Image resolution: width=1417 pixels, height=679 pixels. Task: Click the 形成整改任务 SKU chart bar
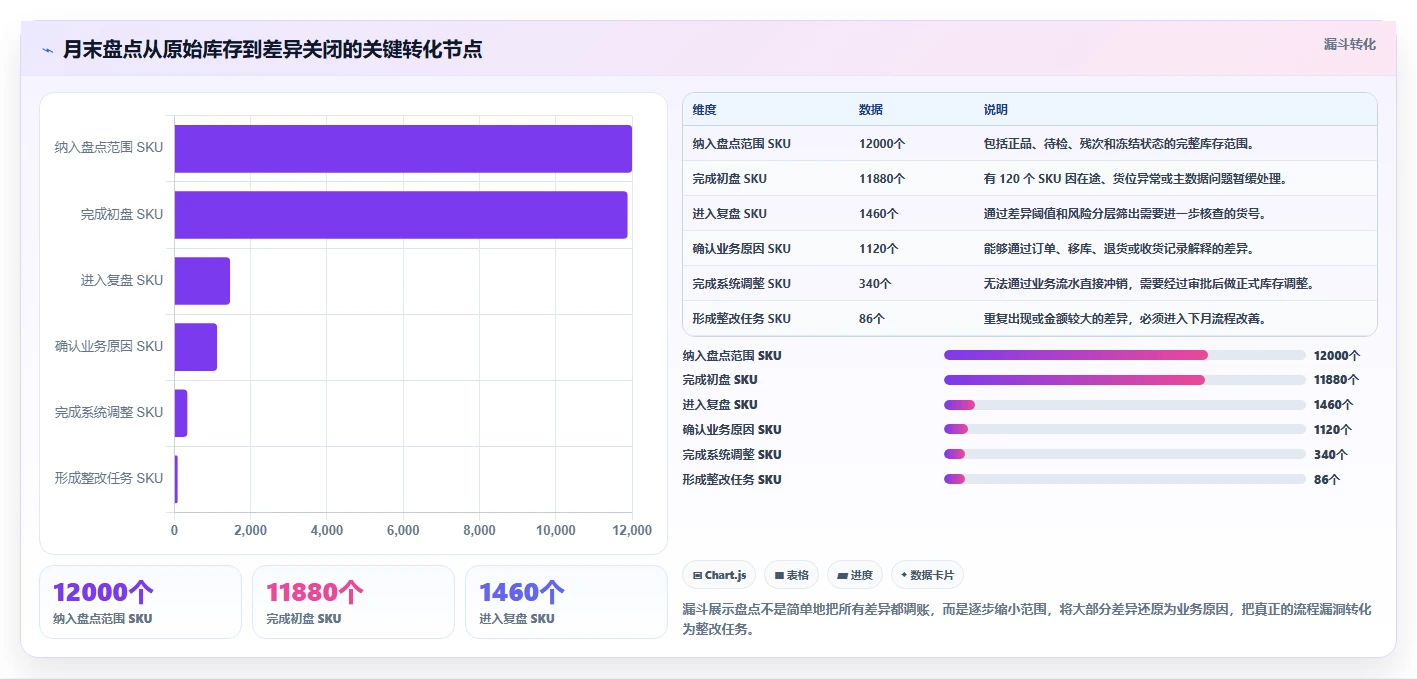click(x=176, y=479)
